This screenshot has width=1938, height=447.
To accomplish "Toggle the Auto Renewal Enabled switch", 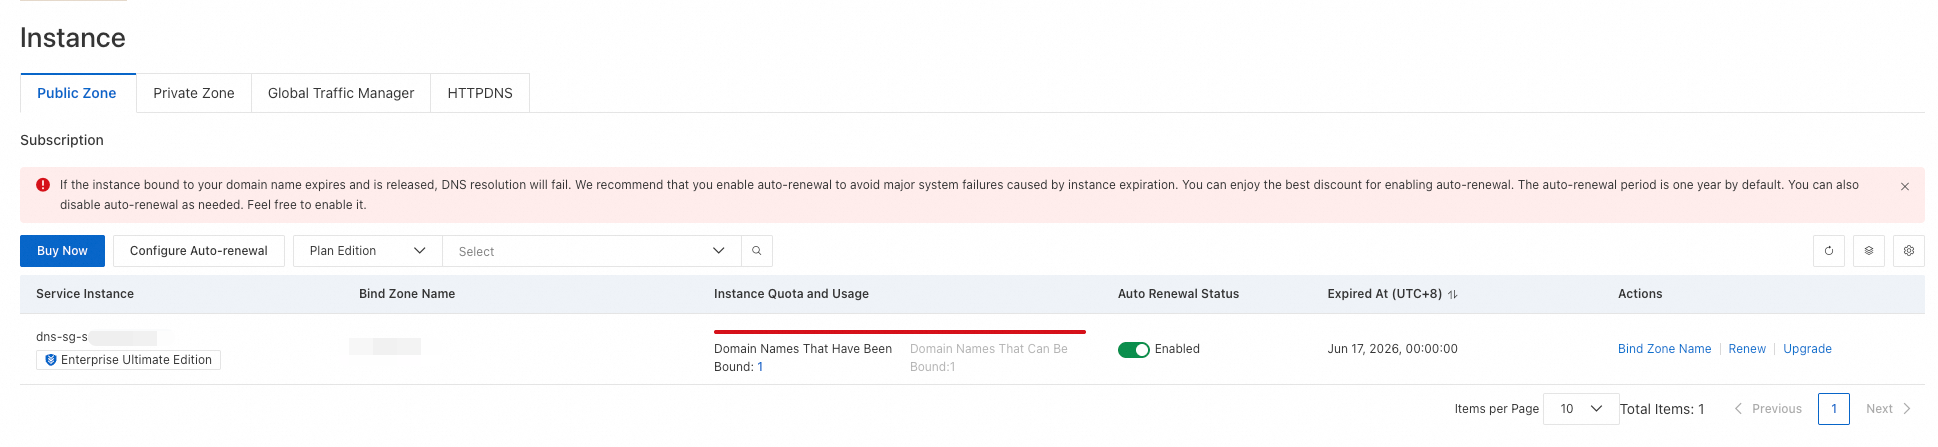I will point(1133,350).
